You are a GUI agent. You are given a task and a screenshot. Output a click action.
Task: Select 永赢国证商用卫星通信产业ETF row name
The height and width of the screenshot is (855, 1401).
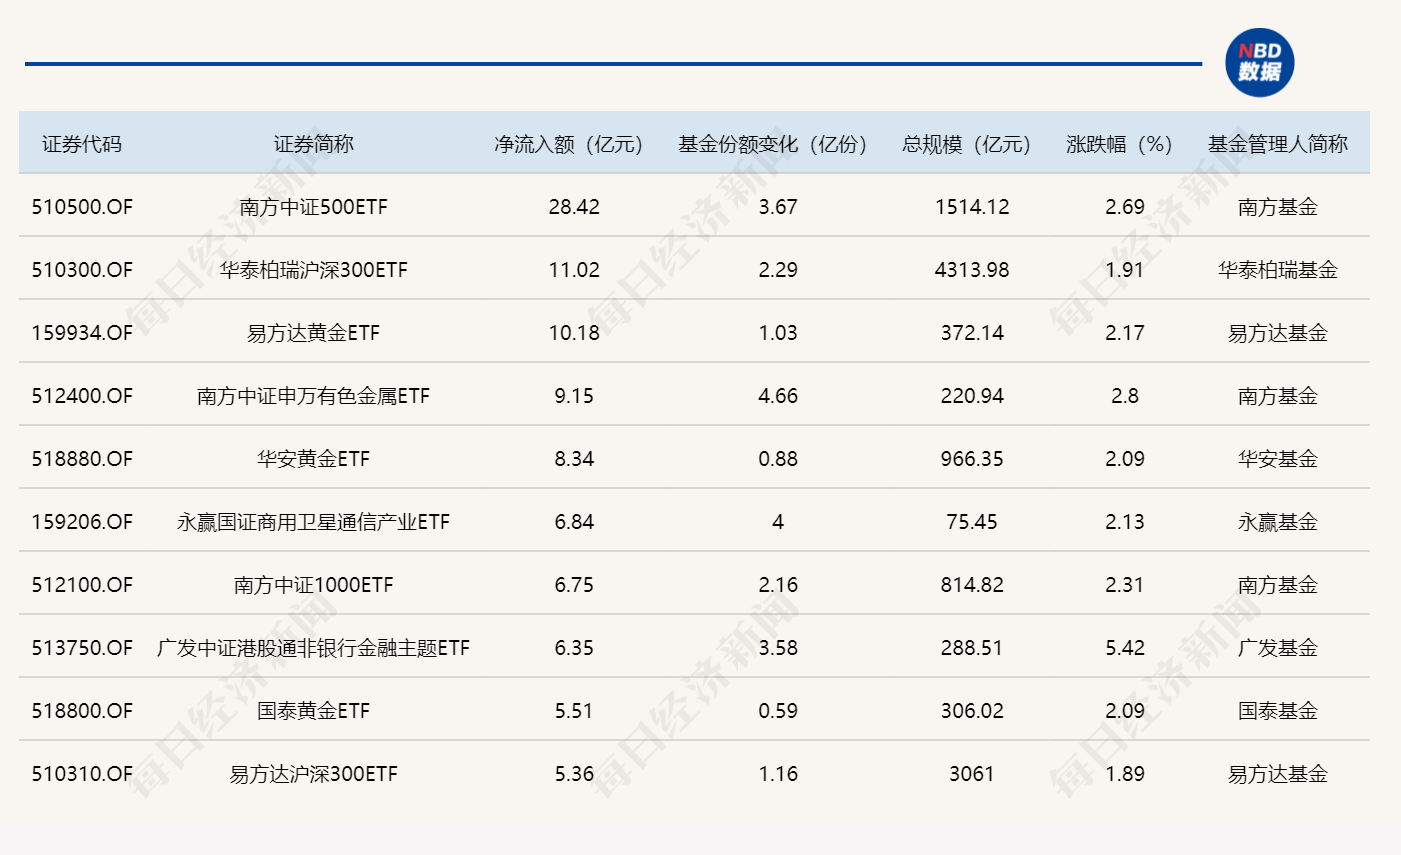pos(313,522)
